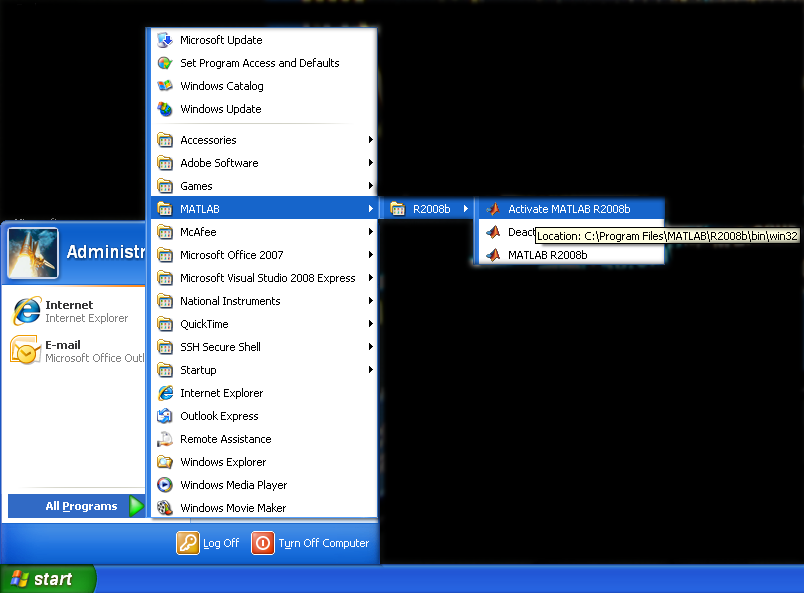
Task: Click the "Remote Assistance" label
Action: 226,439
